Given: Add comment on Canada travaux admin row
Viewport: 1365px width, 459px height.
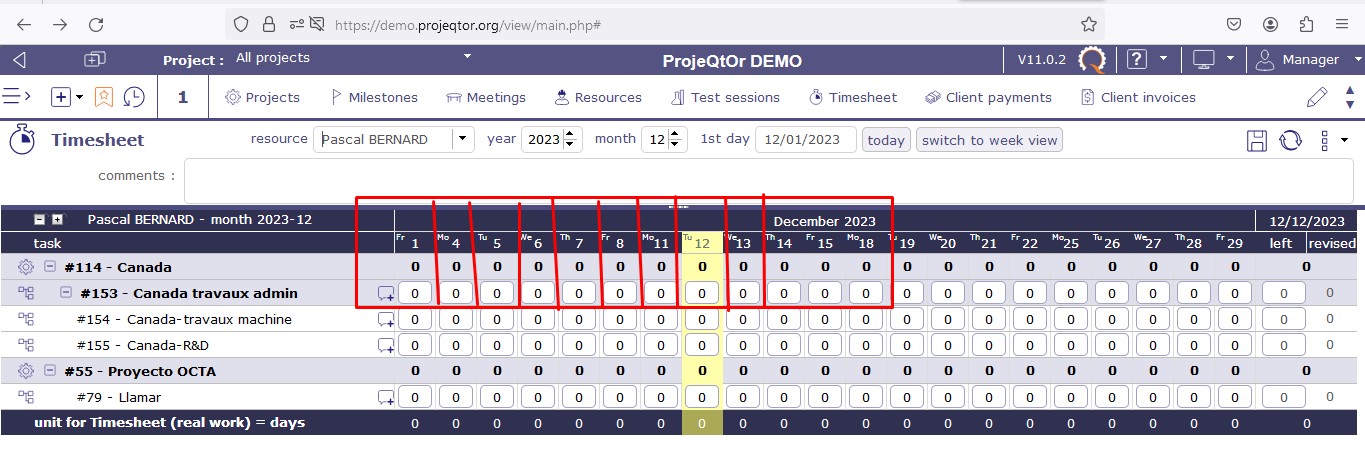Looking at the screenshot, I should [386, 294].
